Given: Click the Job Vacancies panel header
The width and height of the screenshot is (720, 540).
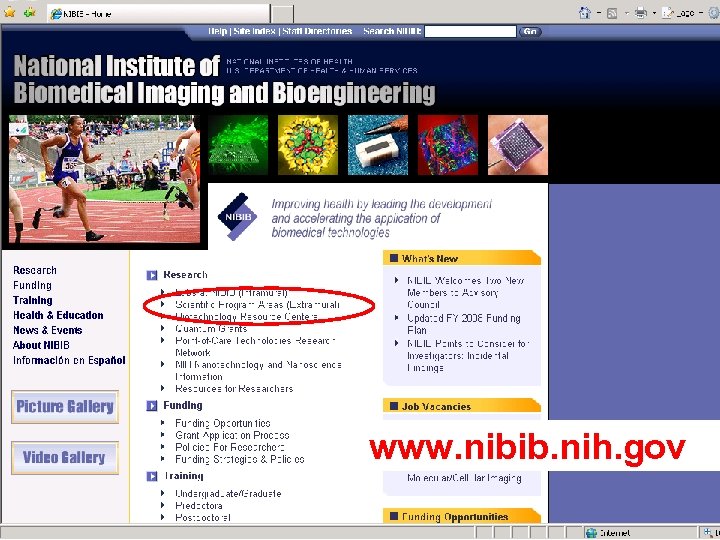Looking at the screenshot, I should click(x=462, y=406).
